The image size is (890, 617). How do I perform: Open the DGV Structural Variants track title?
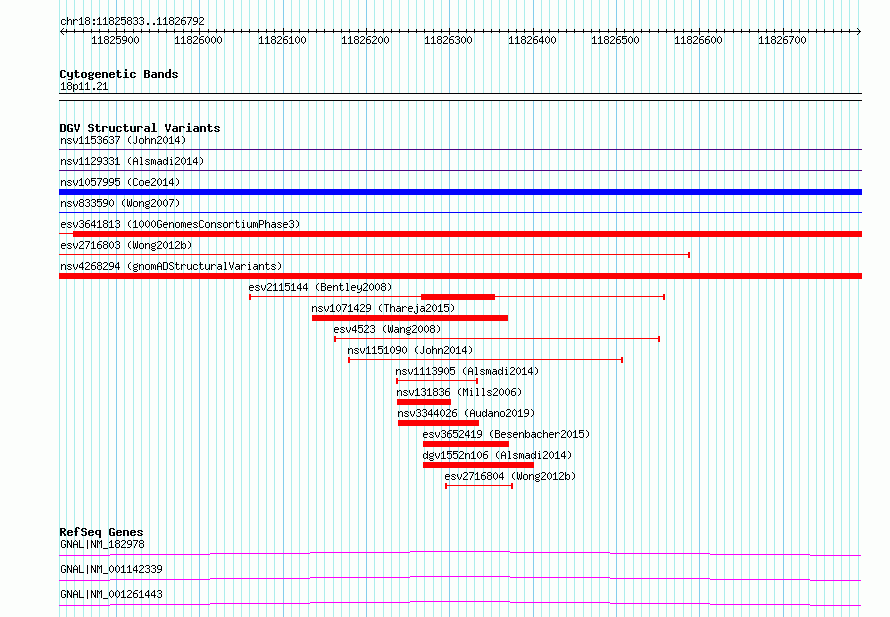click(x=140, y=128)
